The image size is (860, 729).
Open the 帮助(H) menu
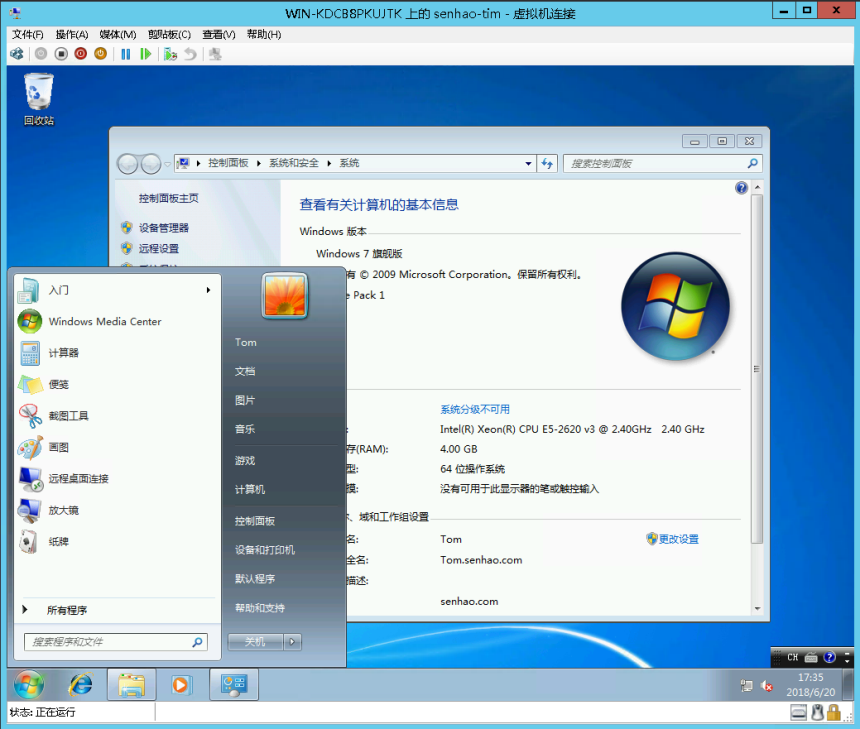click(264, 35)
